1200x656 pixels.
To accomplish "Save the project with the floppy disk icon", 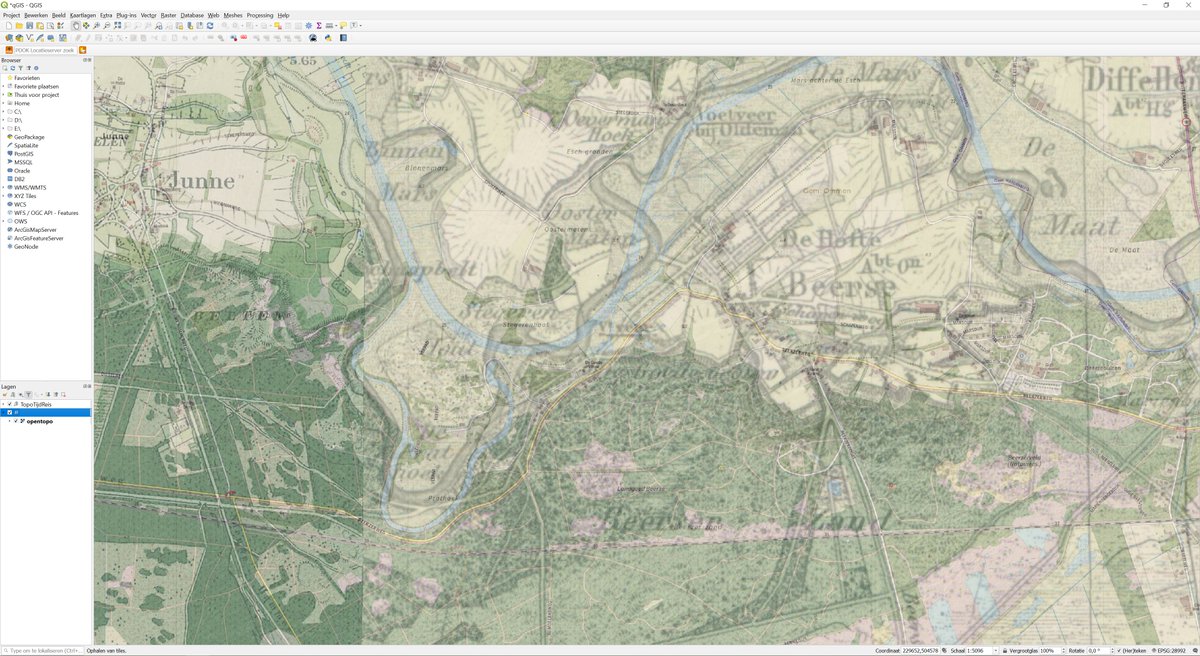I will pos(29,26).
